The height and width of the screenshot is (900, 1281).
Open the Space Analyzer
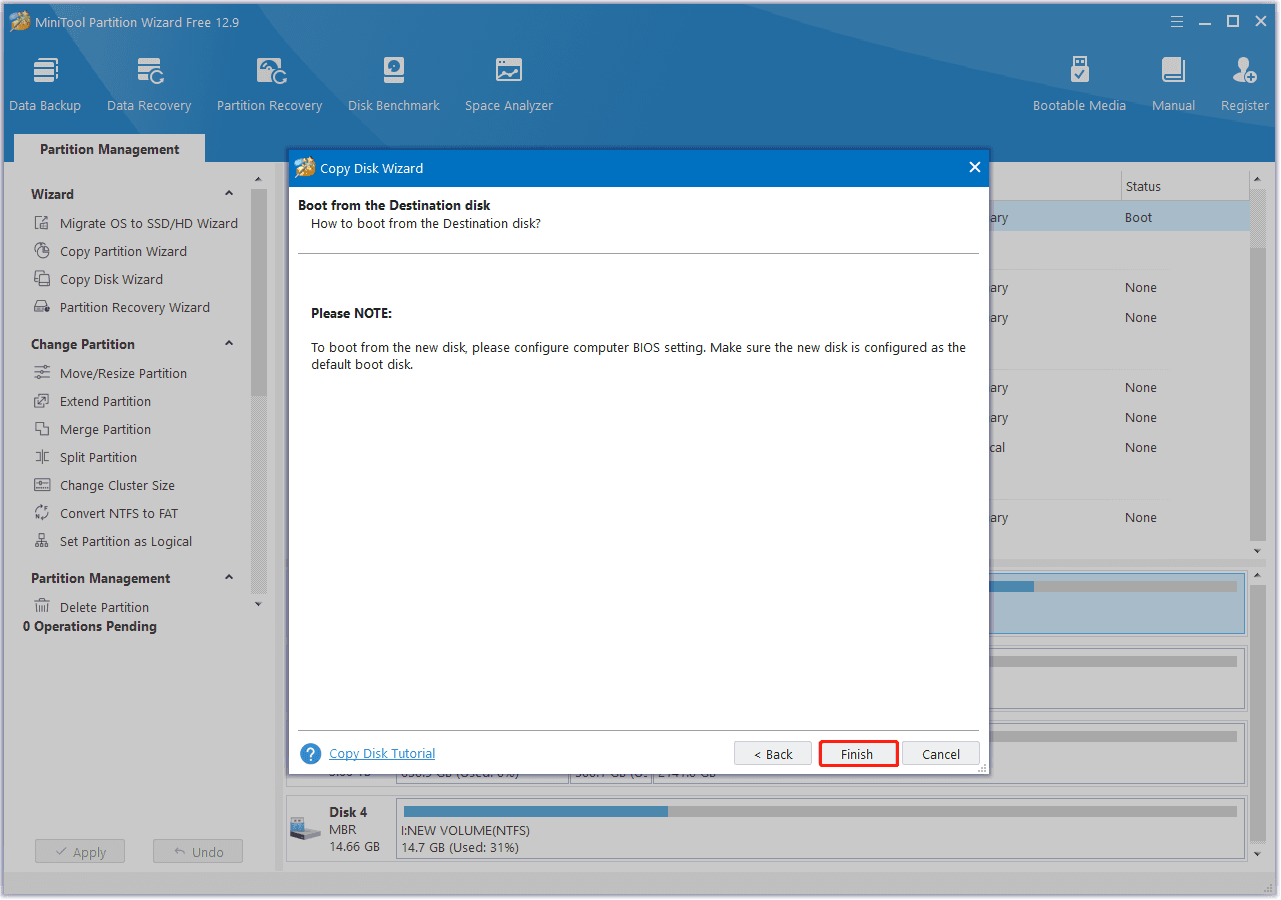pyautogui.click(x=509, y=84)
